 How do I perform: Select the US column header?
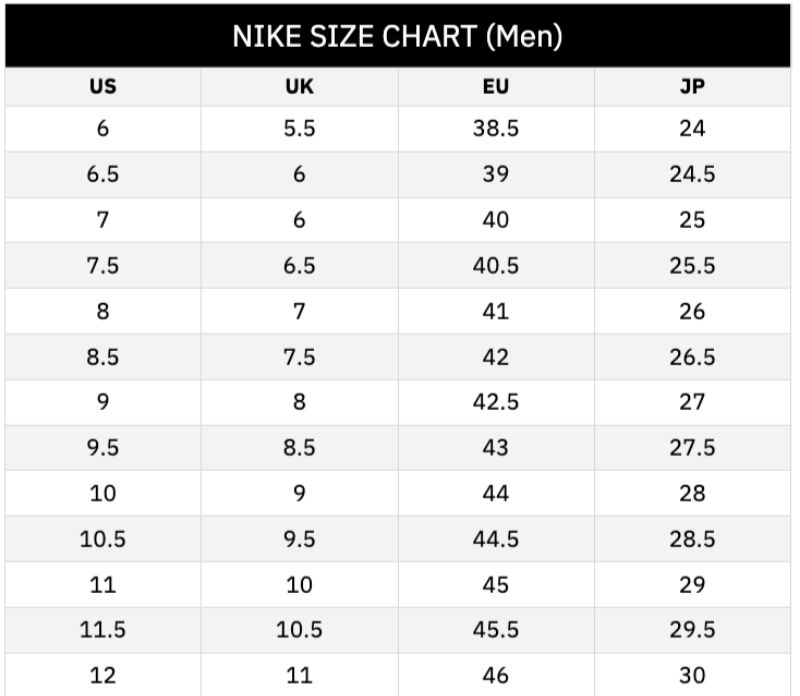tap(103, 86)
